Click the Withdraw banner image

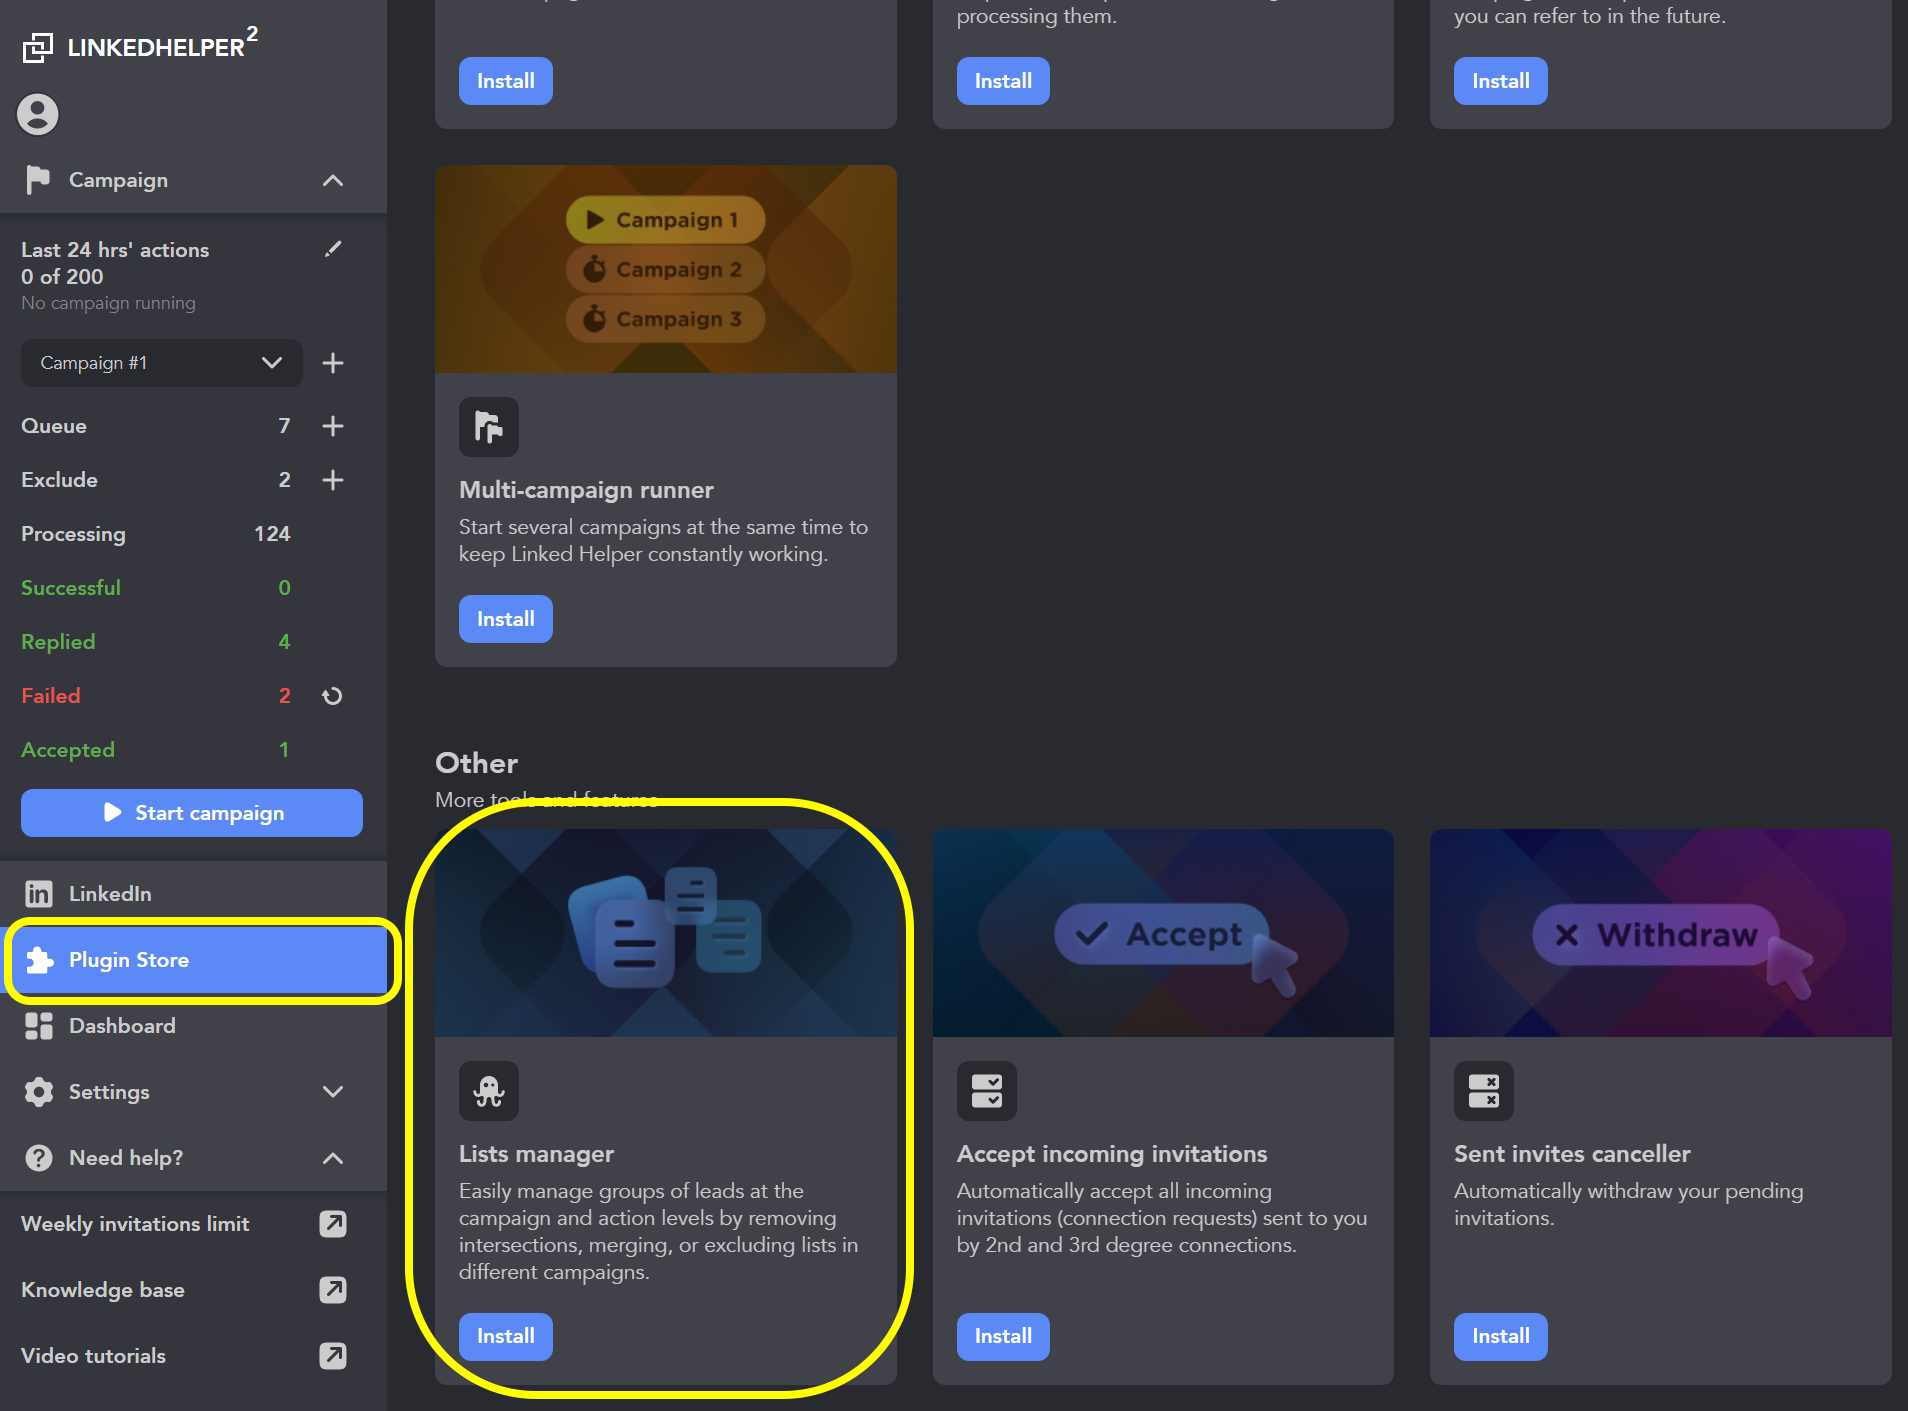(x=1661, y=933)
